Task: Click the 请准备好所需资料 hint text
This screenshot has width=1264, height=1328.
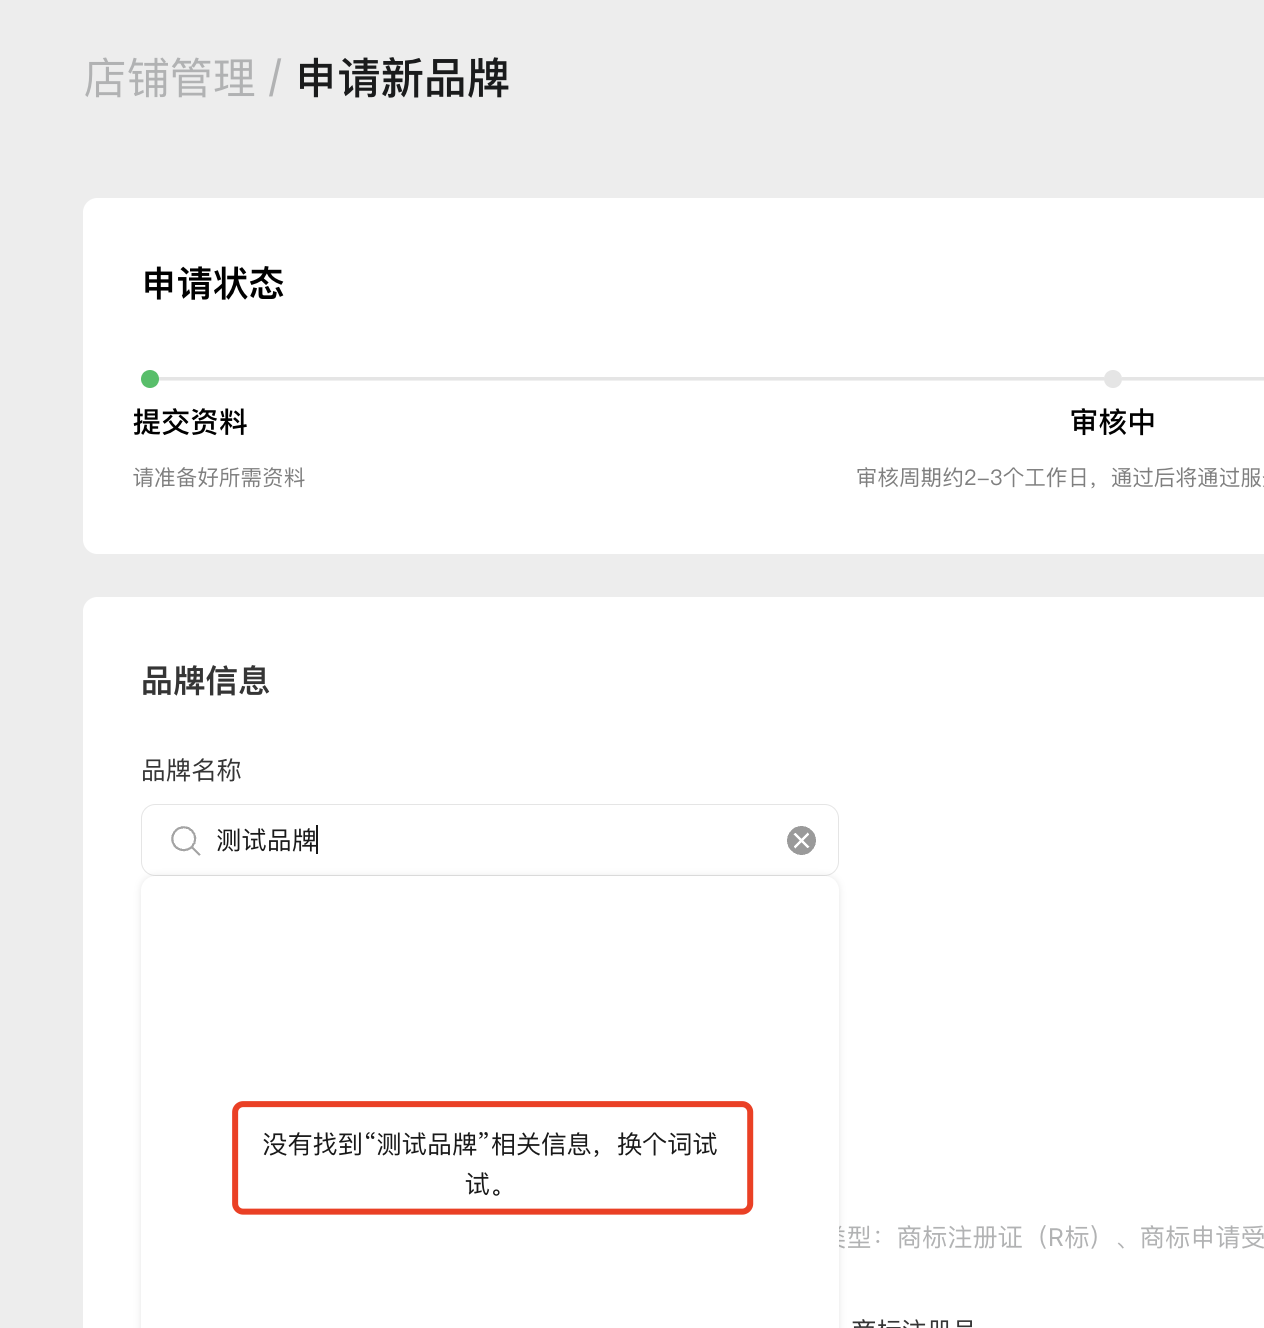Action: [x=219, y=478]
